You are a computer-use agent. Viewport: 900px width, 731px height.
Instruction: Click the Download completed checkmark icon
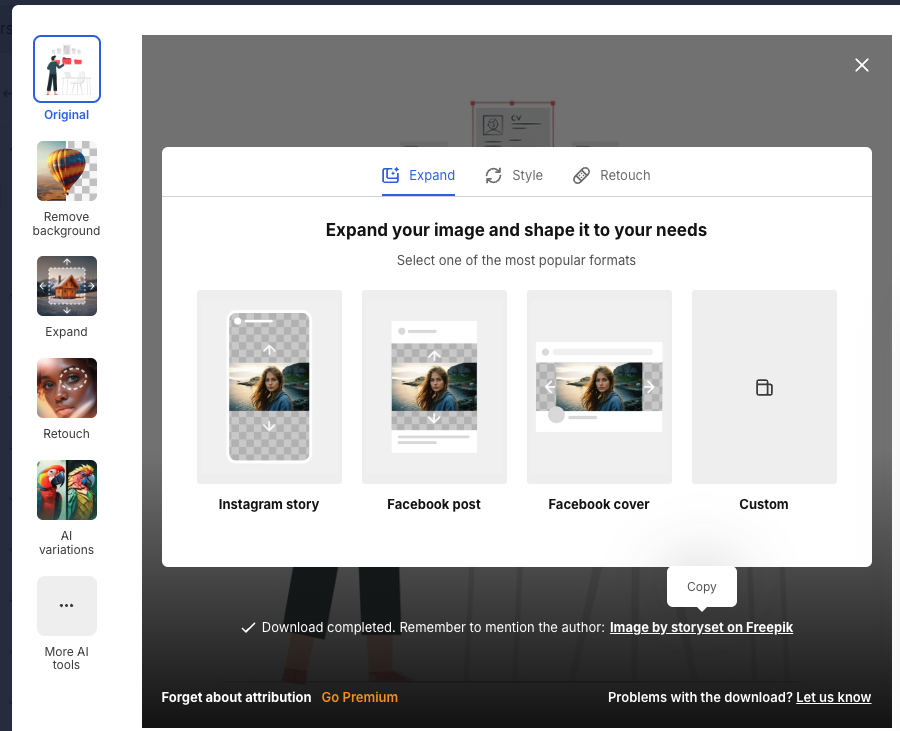pyautogui.click(x=248, y=628)
